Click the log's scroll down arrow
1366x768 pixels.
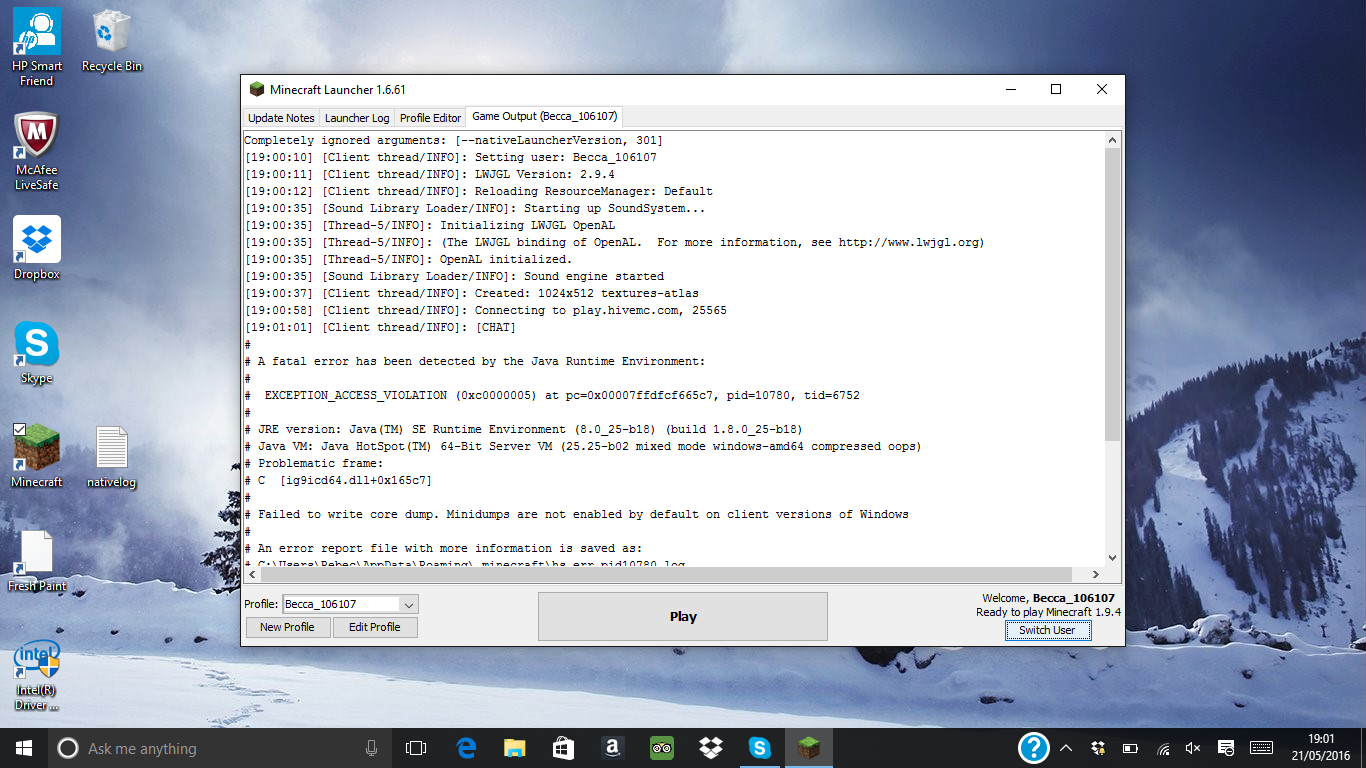(1113, 557)
